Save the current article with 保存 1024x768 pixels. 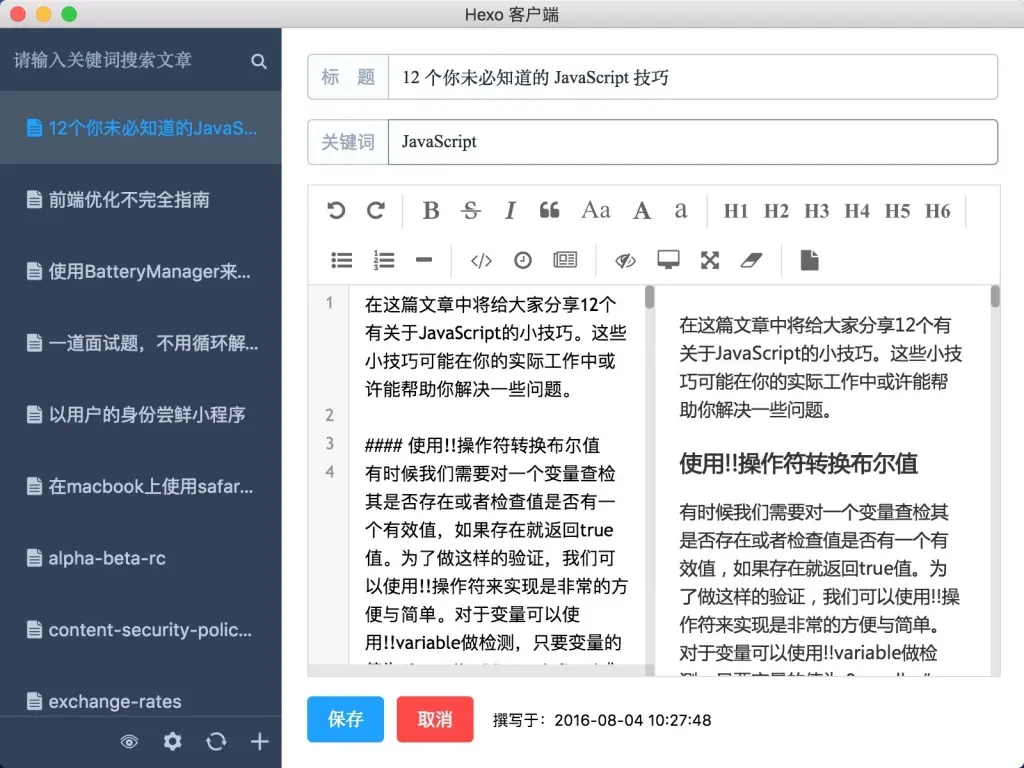[345, 719]
